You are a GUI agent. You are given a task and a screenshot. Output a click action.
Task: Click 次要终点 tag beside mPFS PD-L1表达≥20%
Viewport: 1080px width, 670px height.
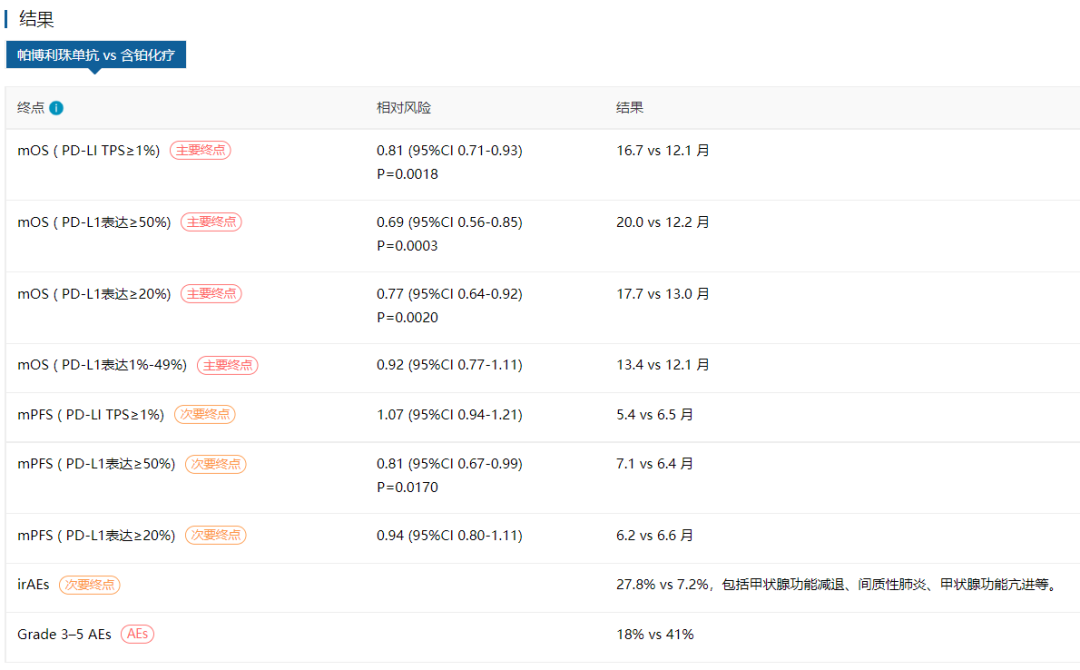215,535
